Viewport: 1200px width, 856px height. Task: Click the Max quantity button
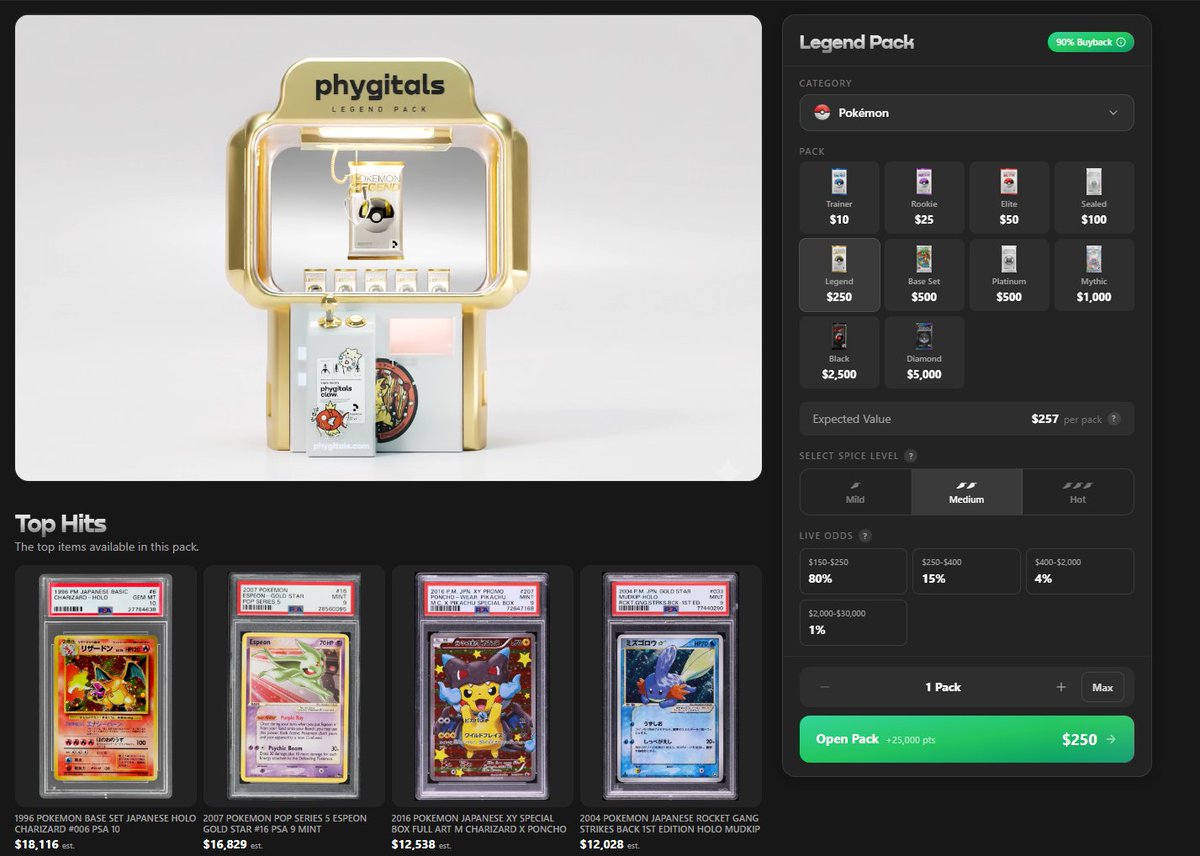pyautogui.click(x=1103, y=687)
